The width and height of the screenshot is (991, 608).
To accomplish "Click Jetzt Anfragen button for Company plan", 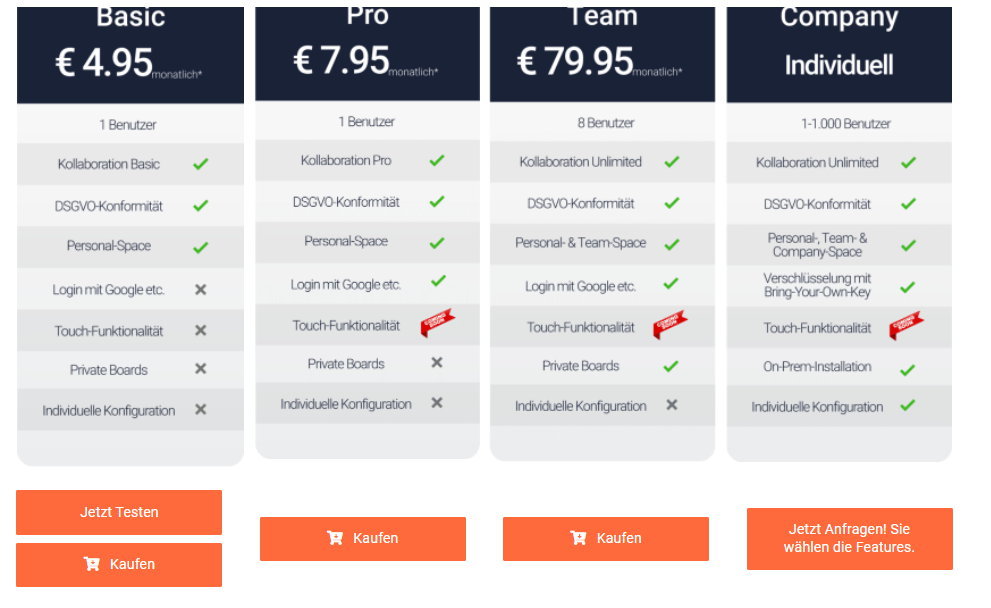I will click(849, 538).
